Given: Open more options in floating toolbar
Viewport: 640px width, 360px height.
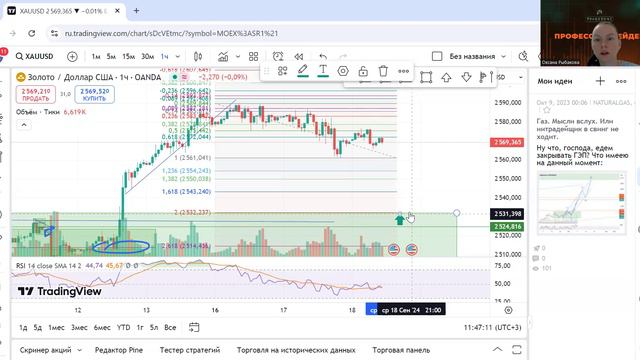Looking at the screenshot, I should click(403, 71).
